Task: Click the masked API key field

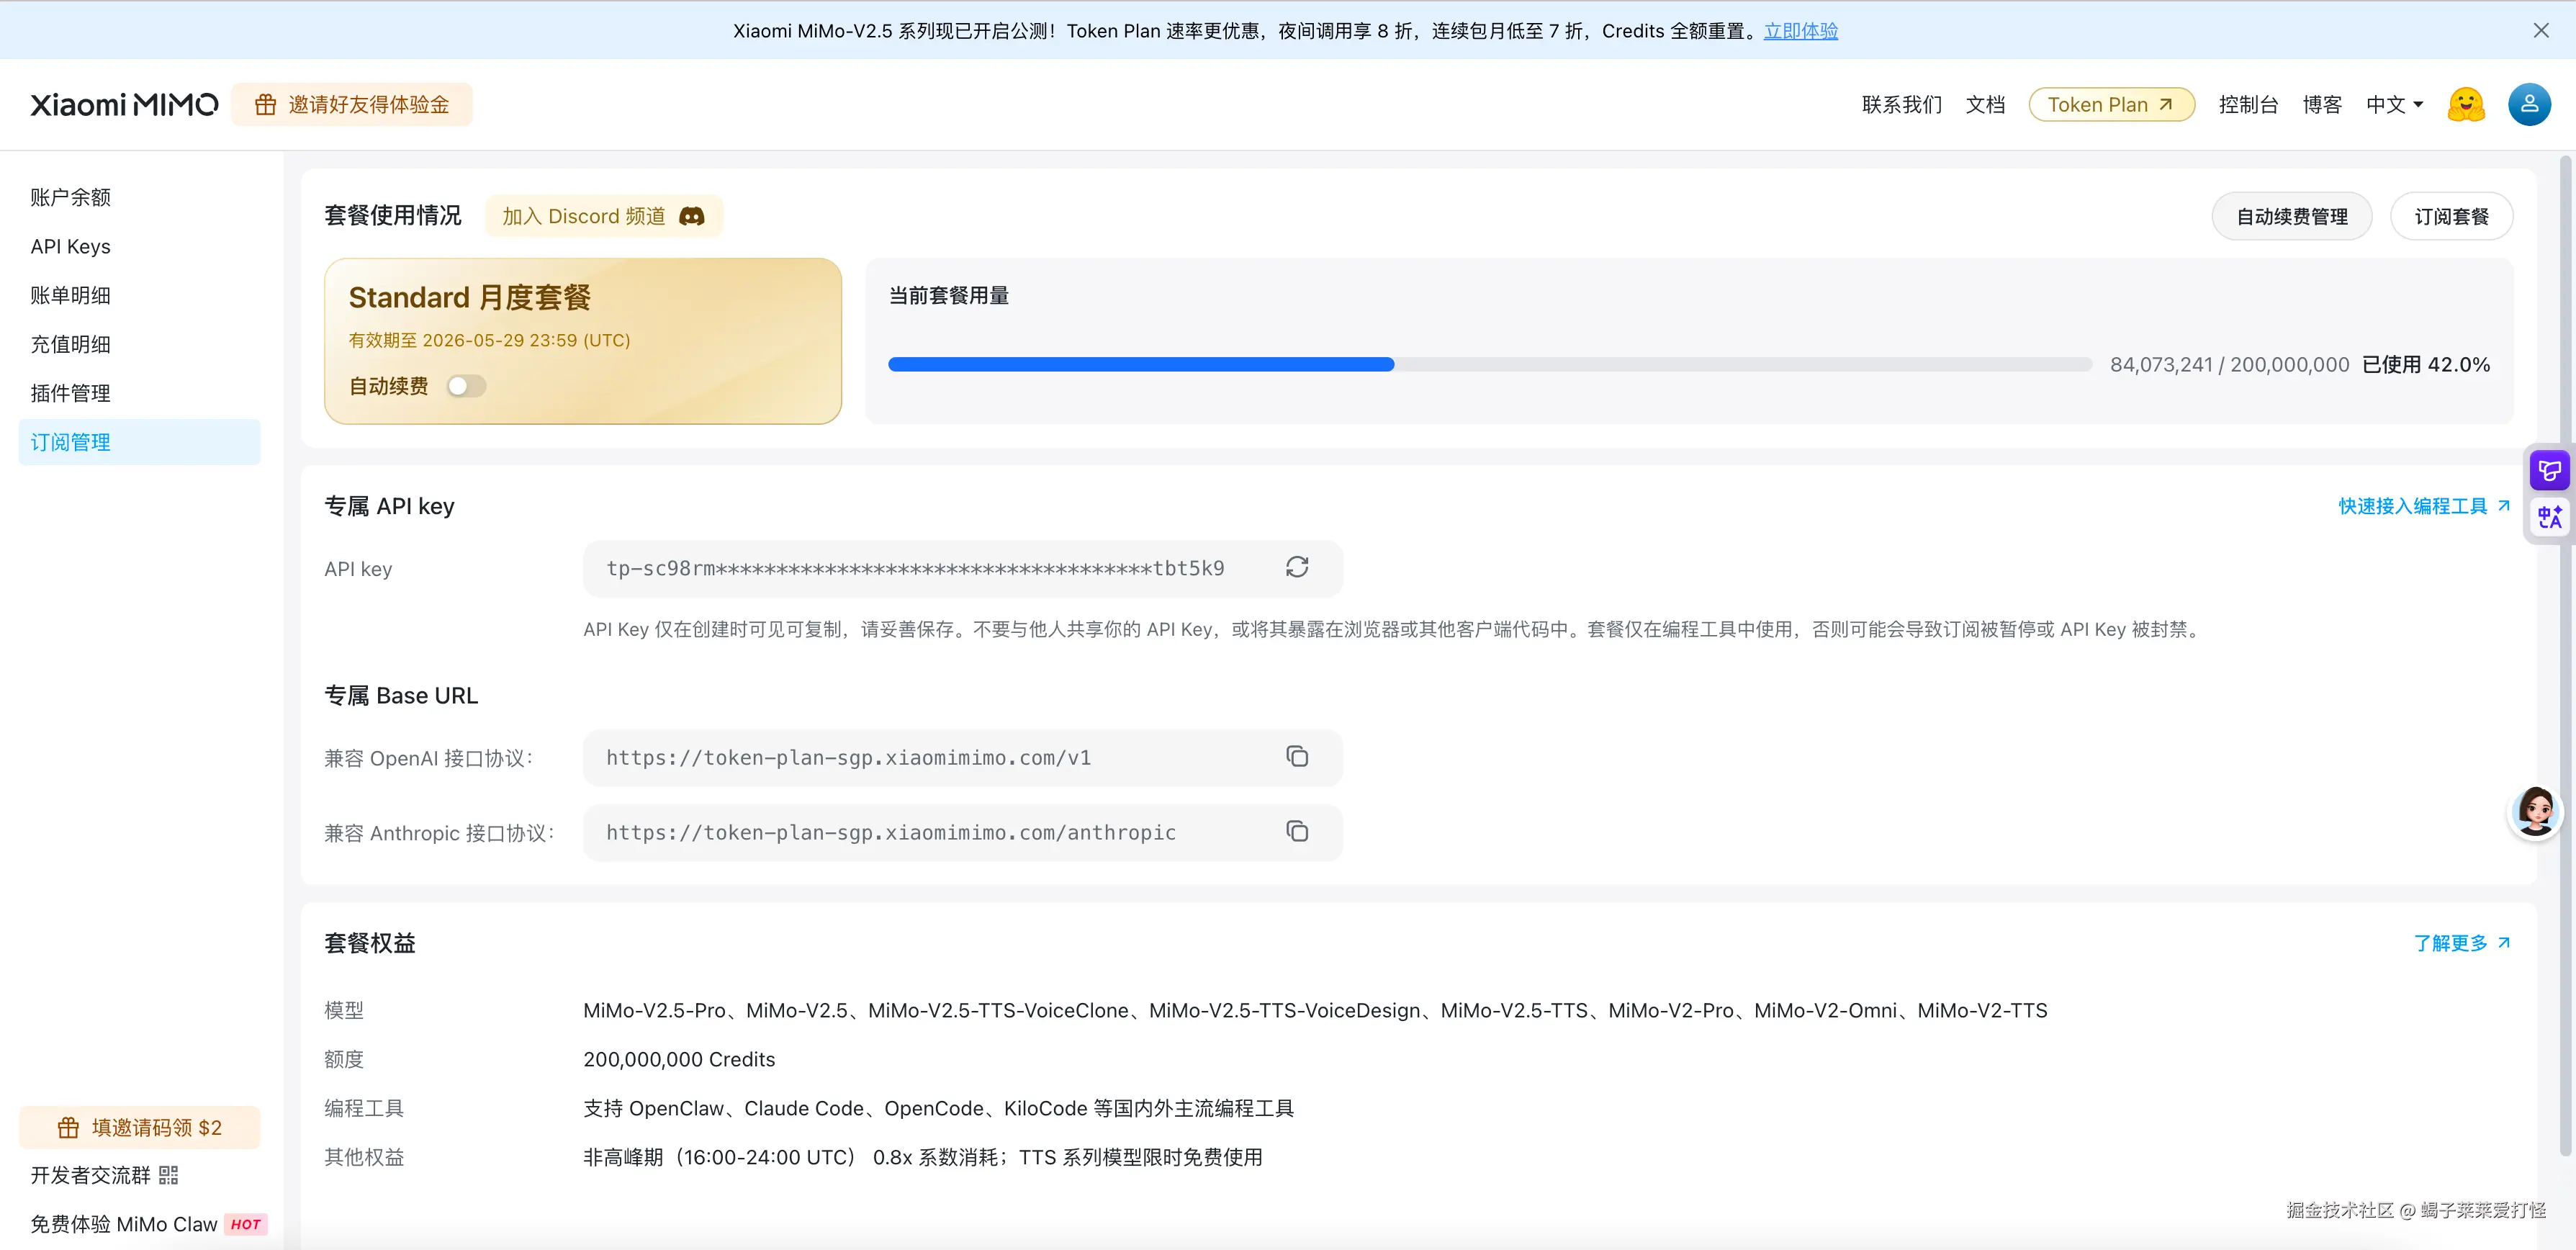Action: [962, 568]
